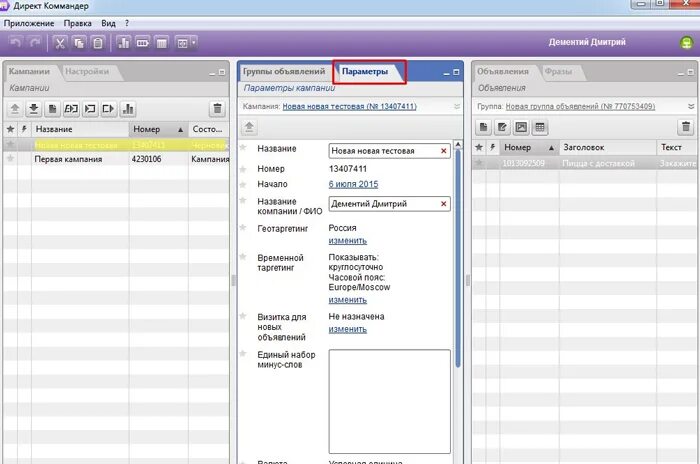The image size is (700, 464).
Task: Open the Приложение menu
Action: tap(29, 23)
